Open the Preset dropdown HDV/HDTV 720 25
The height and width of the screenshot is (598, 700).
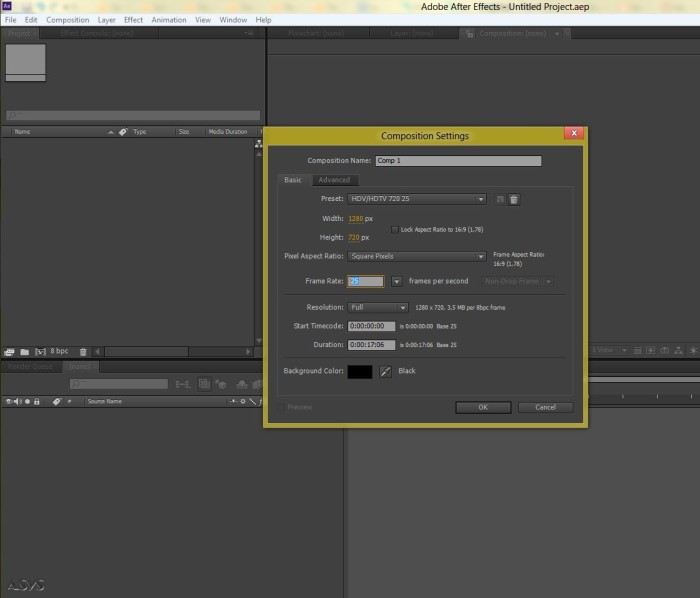tap(416, 199)
